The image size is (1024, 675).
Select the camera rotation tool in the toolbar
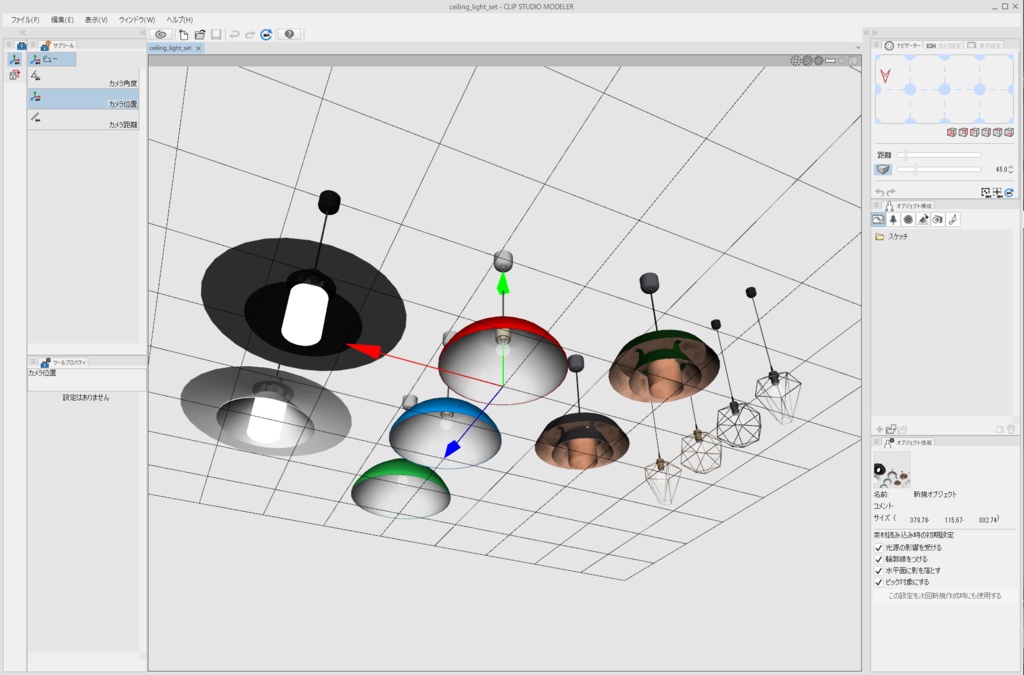(161, 34)
